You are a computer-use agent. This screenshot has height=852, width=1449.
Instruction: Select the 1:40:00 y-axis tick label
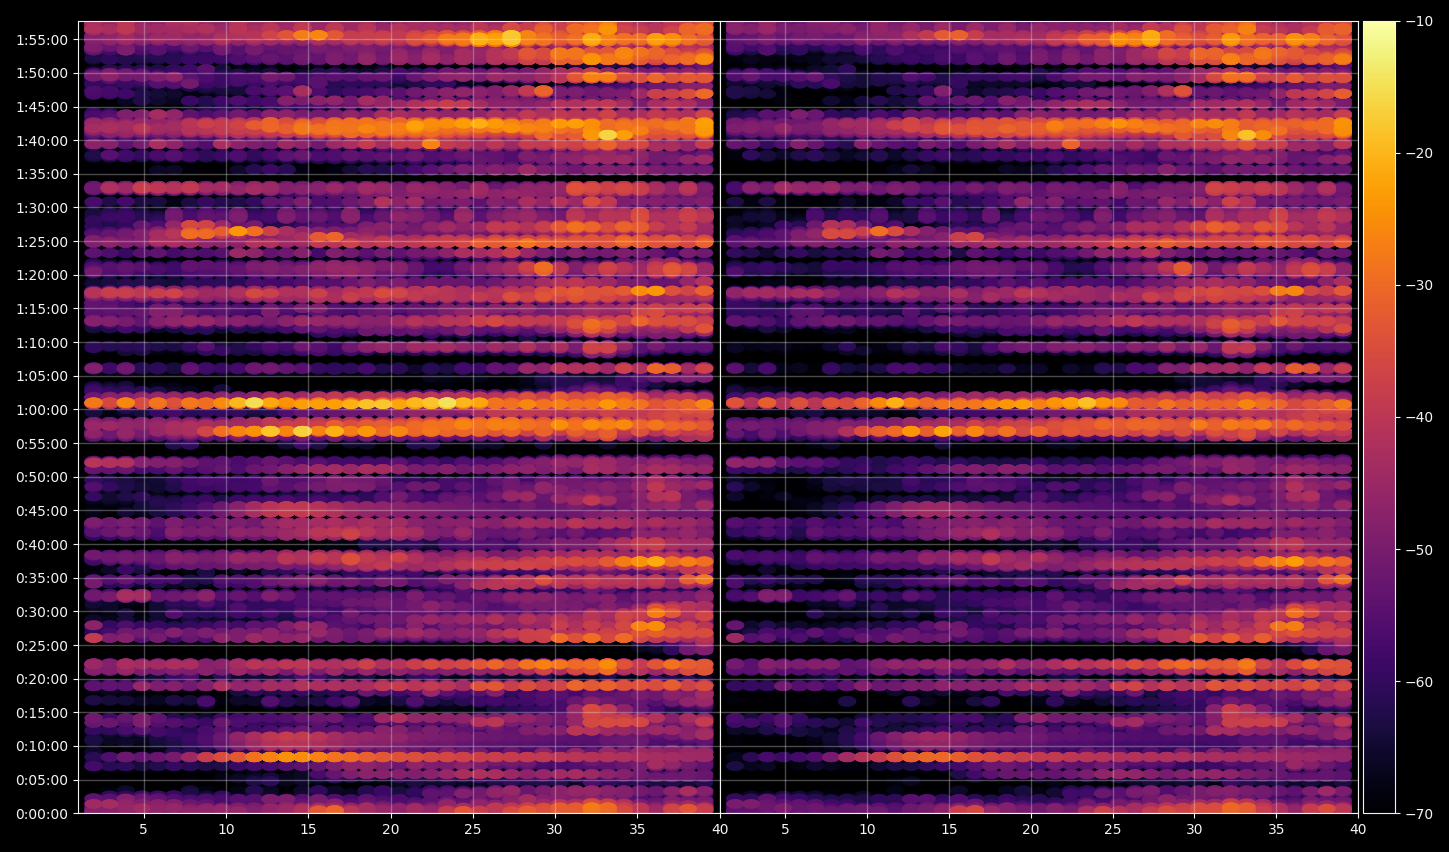(42, 141)
